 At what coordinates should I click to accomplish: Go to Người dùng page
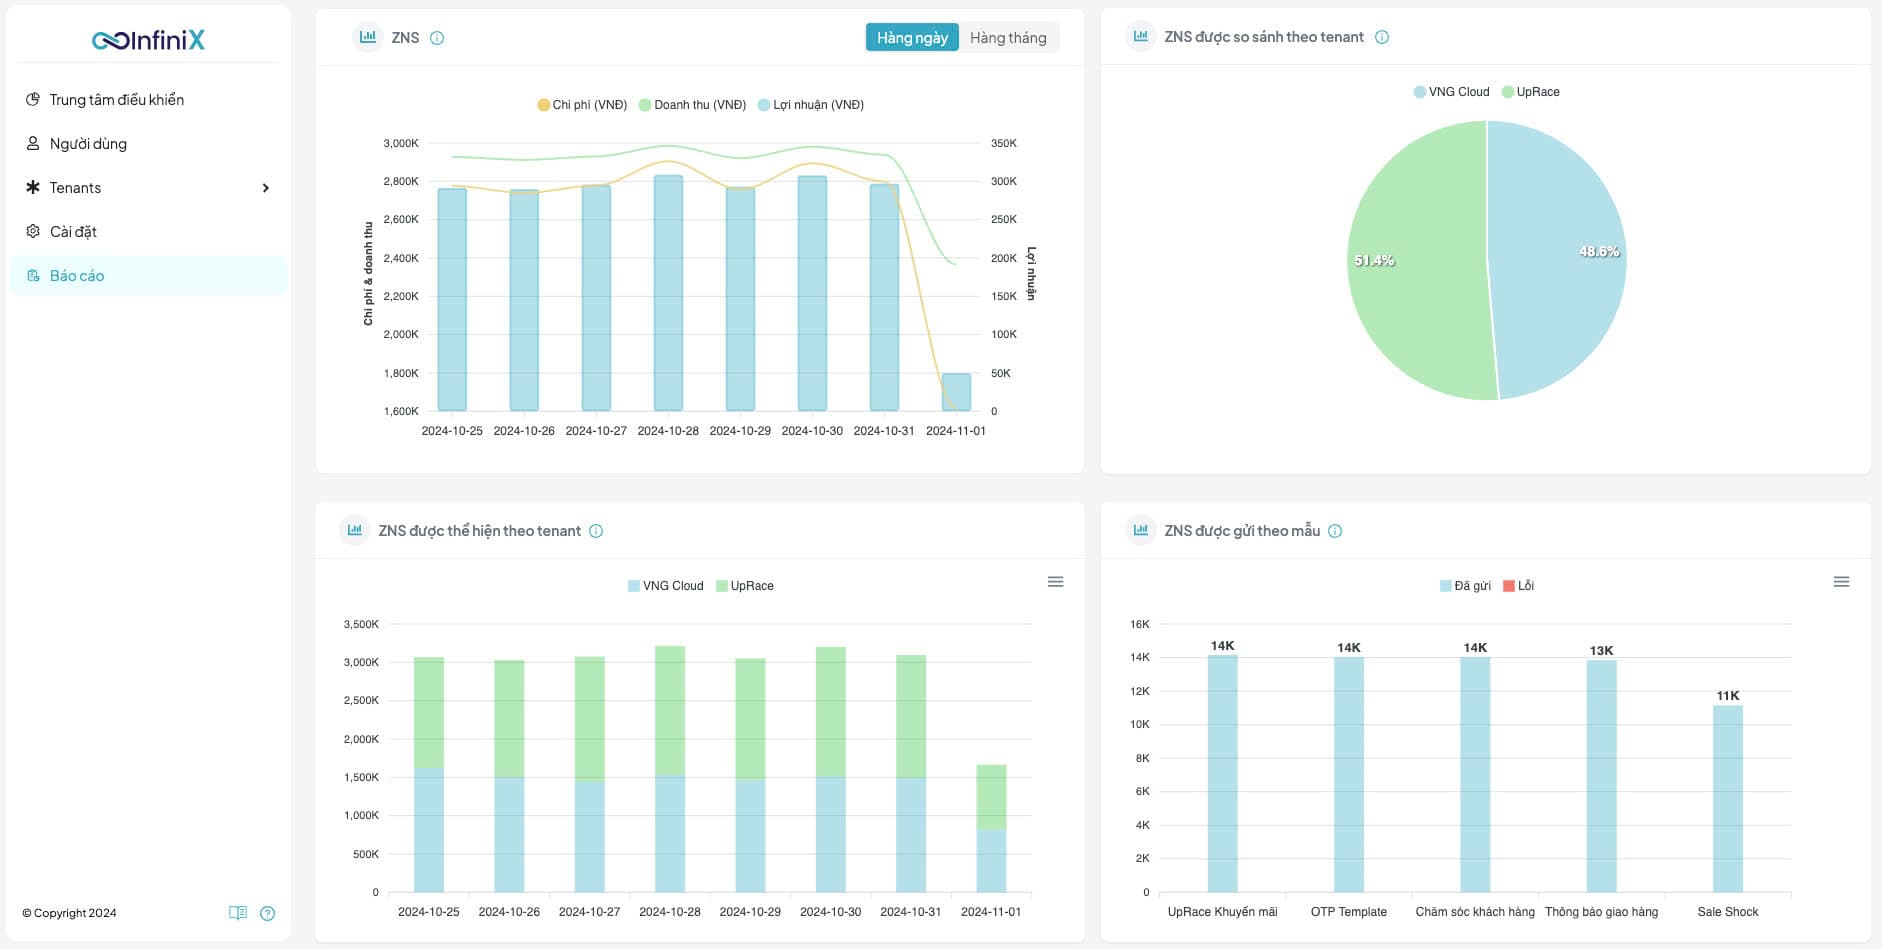[88, 144]
